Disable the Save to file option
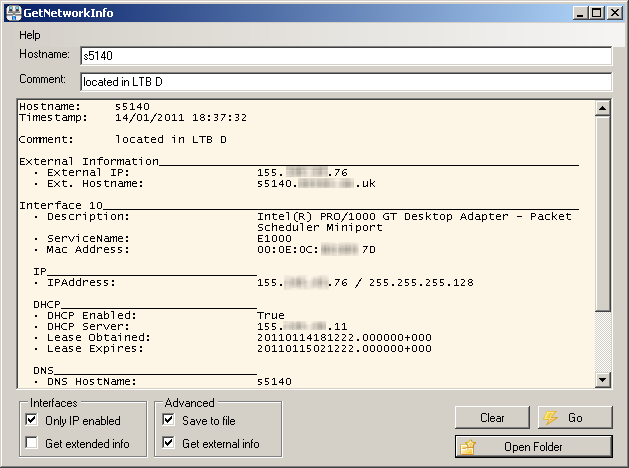629x468 pixels. point(168,421)
